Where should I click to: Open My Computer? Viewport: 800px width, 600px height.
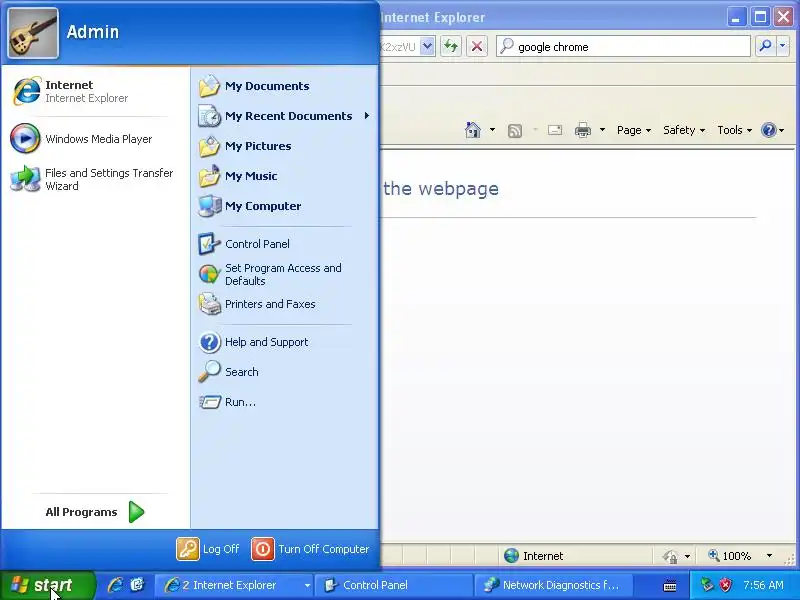284,206
